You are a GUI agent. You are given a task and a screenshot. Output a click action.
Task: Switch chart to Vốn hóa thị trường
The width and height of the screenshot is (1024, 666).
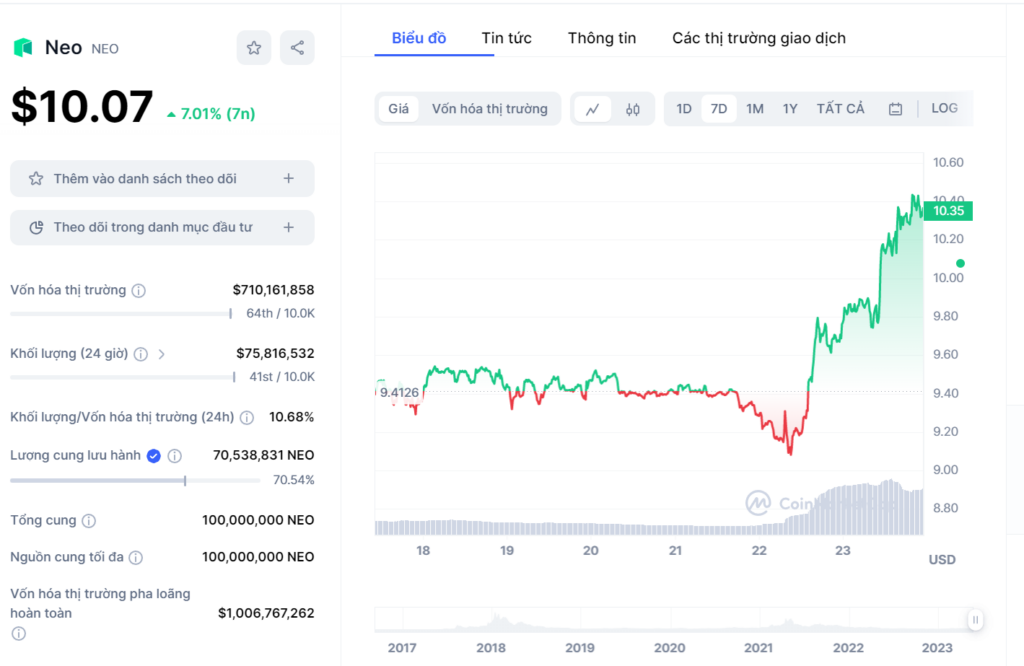coord(489,109)
